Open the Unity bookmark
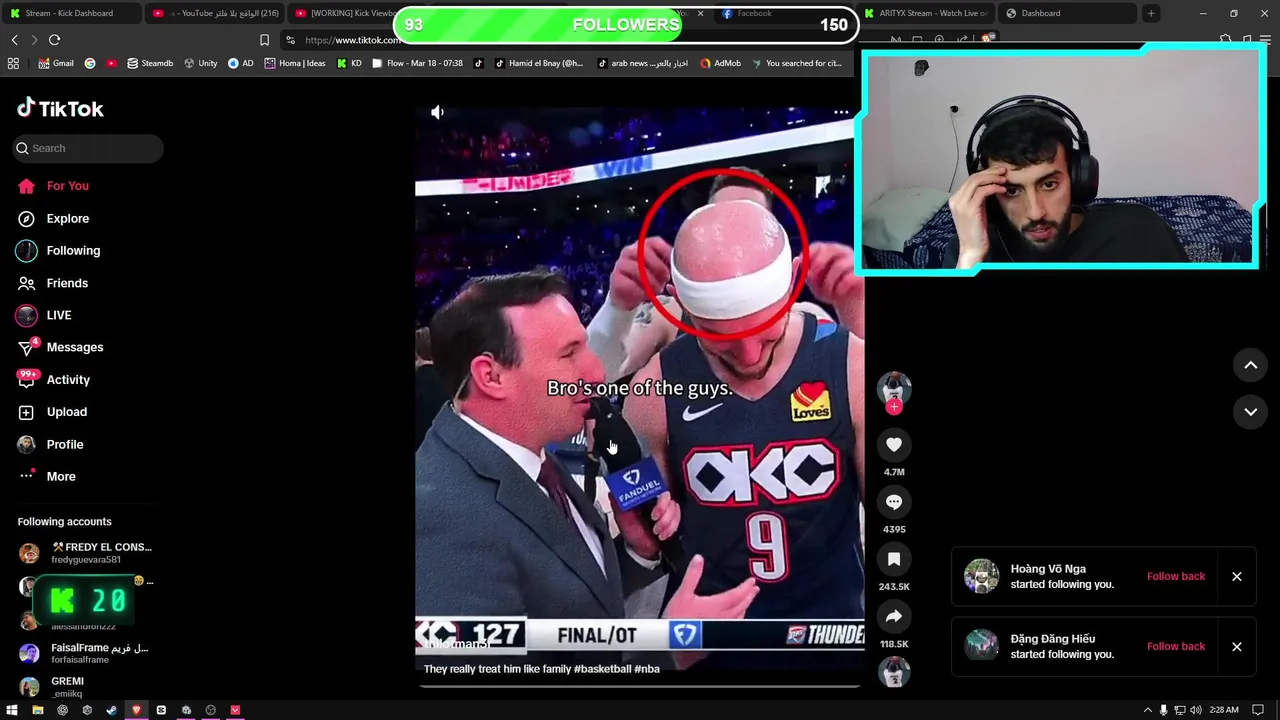The image size is (1280, 720). pos(200,63)
